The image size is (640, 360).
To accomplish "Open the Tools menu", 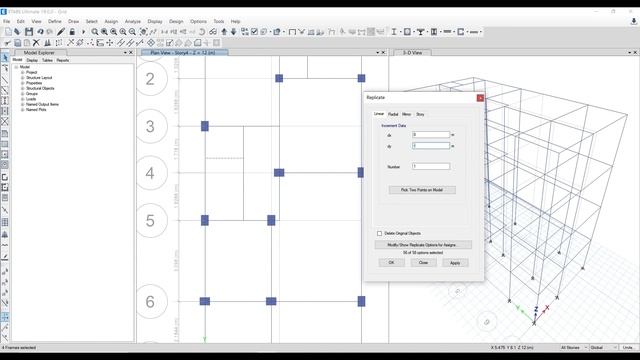I will pyautogui.click(x=219, y=21).
